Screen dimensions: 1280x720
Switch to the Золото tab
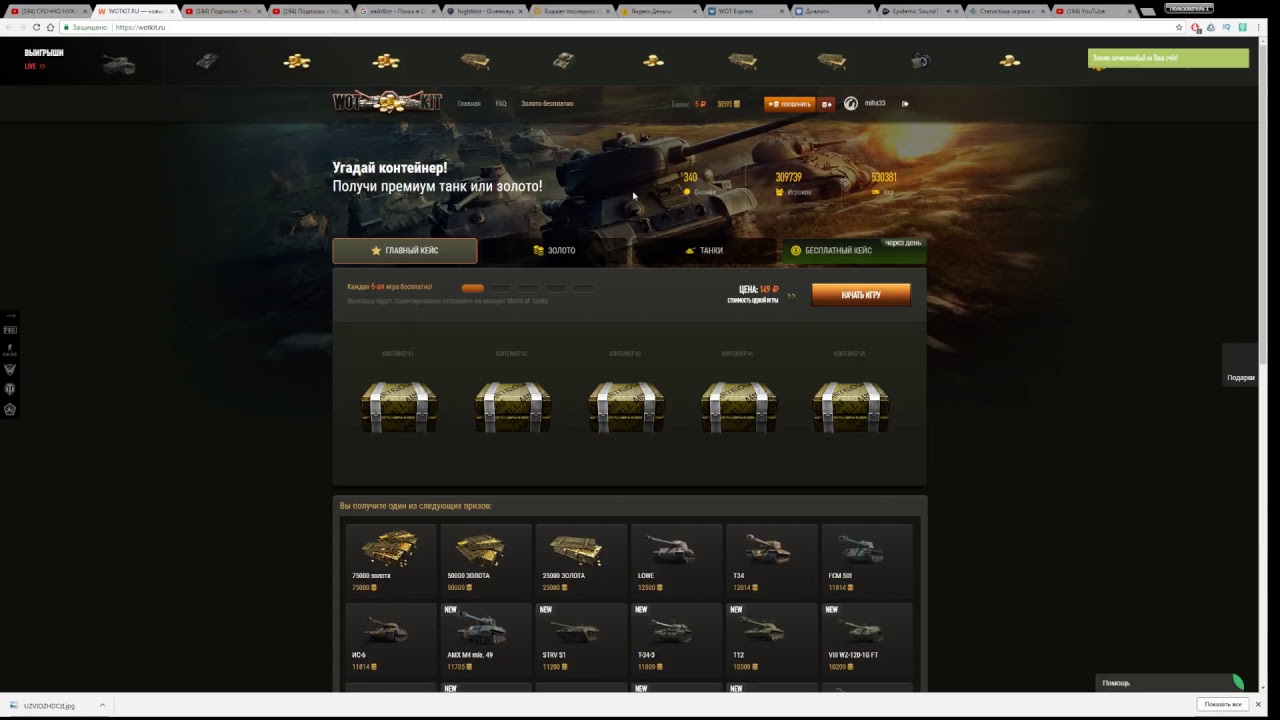(554, 251)
